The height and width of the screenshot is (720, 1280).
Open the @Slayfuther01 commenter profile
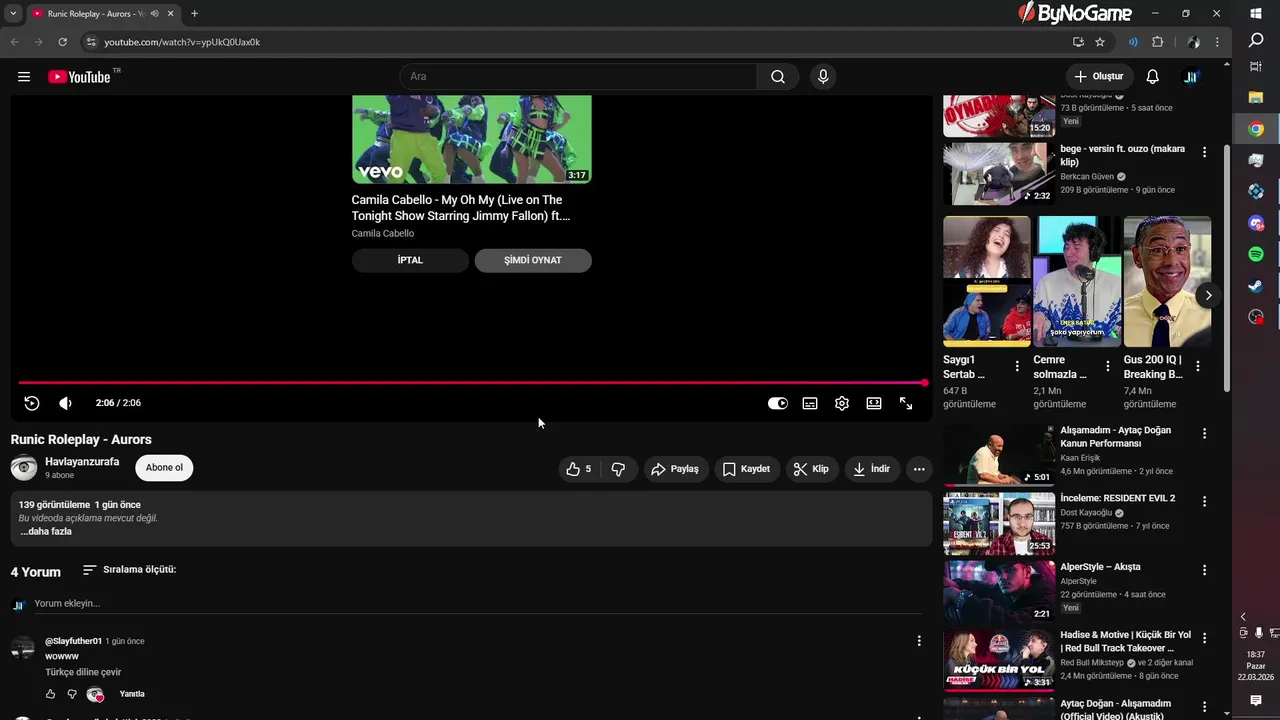(74, 641)
